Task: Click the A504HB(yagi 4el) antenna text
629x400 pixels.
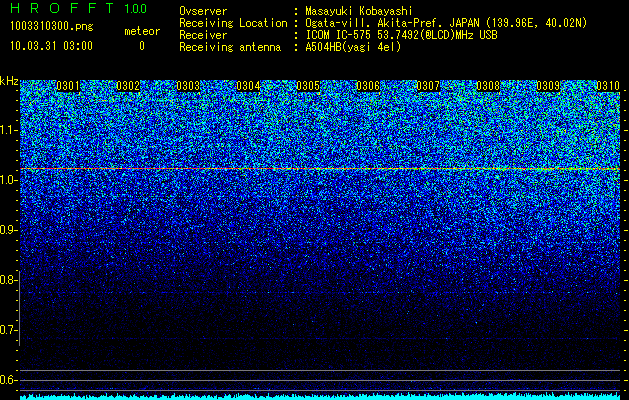Action: [353, 47]
